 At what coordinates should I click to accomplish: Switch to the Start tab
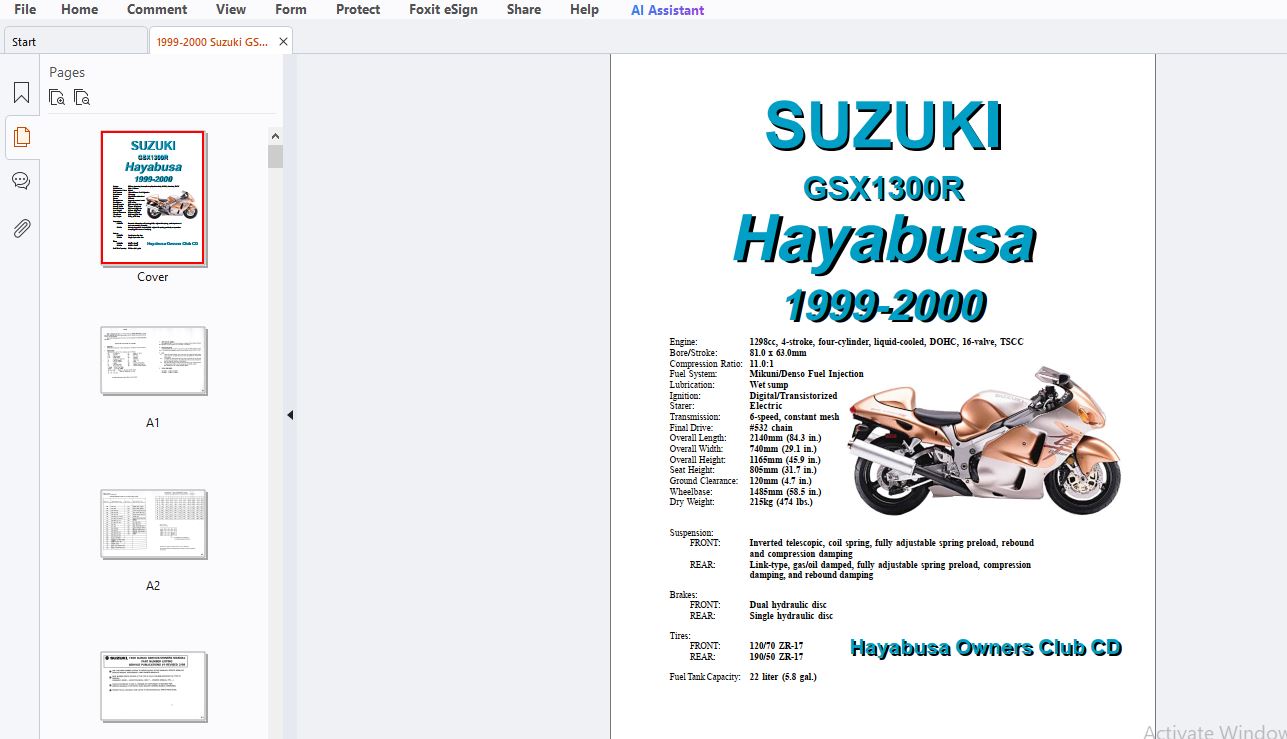76,41
